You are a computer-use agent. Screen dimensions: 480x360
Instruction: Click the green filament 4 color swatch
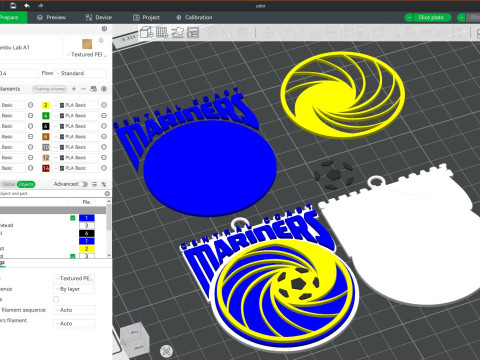click(x=46, y=116)
